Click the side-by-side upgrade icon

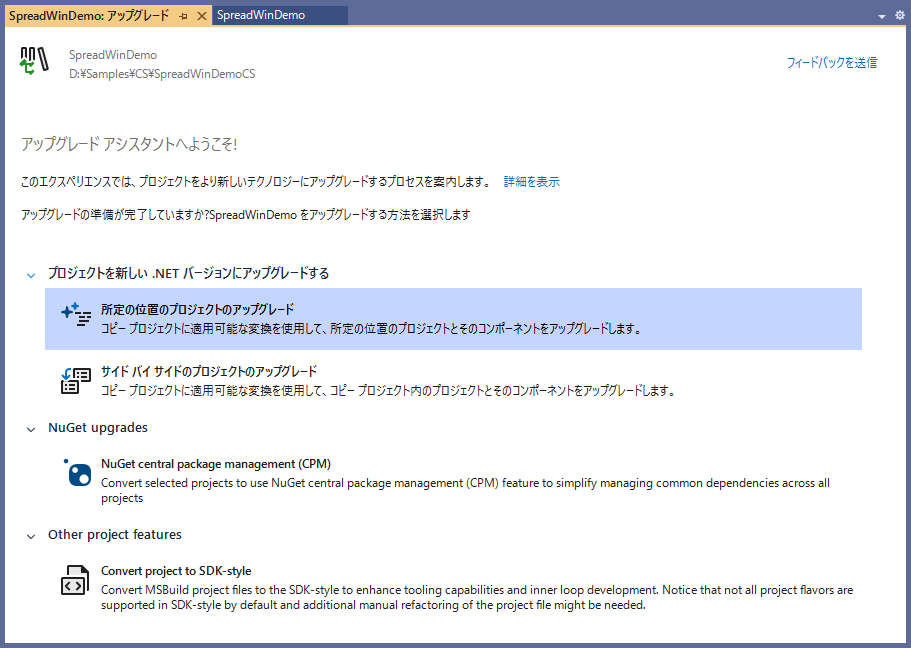point(76,380)
